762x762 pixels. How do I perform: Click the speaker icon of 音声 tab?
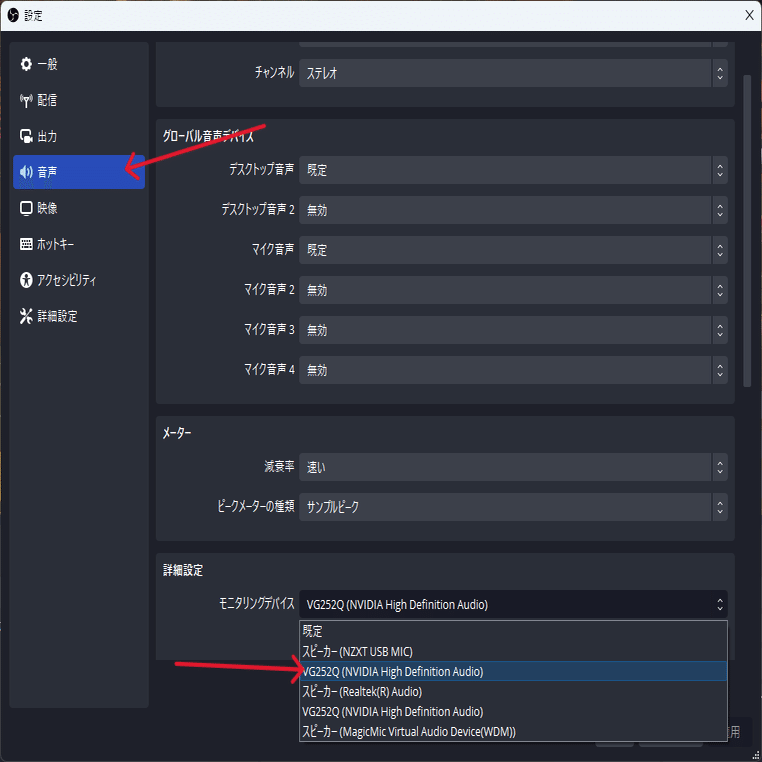(26, 172)
